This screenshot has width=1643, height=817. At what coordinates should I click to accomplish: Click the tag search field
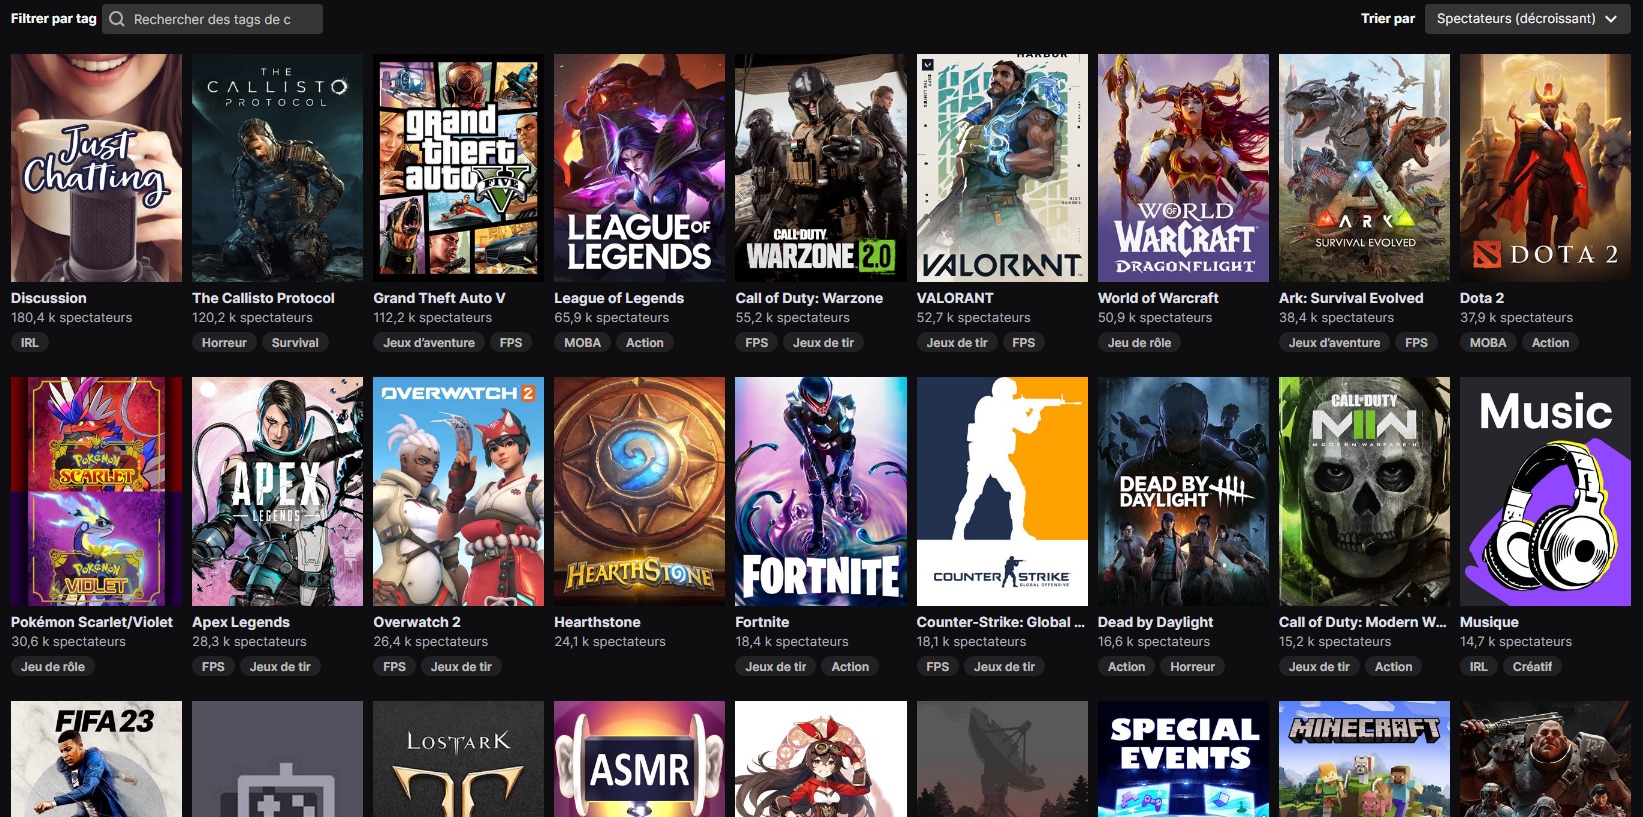click(212, 19)
